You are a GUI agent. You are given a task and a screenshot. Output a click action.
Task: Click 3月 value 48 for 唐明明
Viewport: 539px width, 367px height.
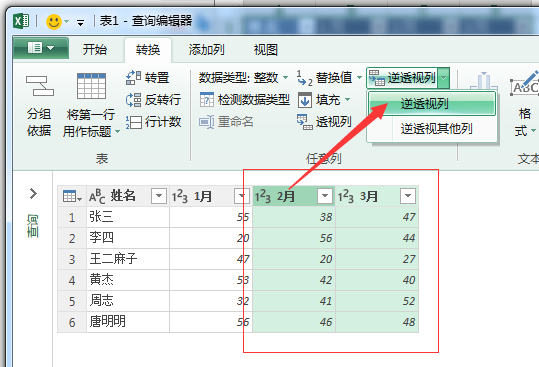click(377, 322)
